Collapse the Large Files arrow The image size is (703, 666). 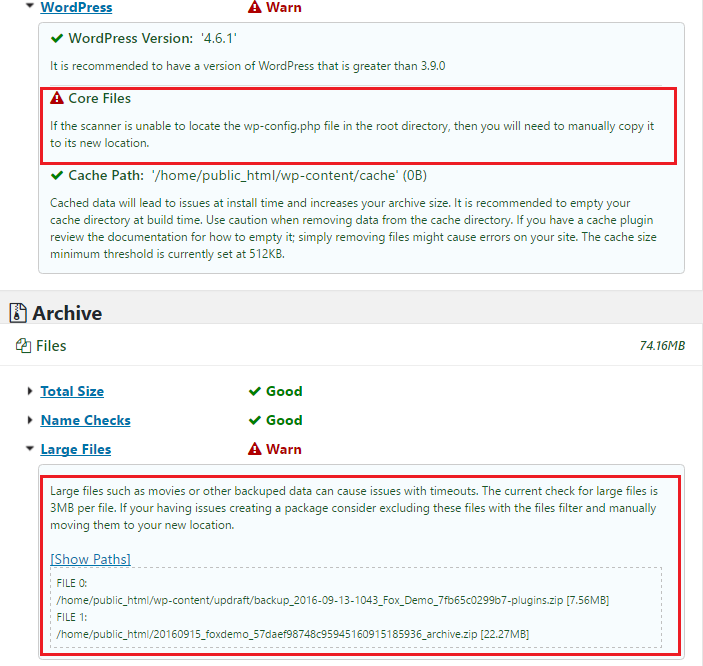(x=30, y=449)
